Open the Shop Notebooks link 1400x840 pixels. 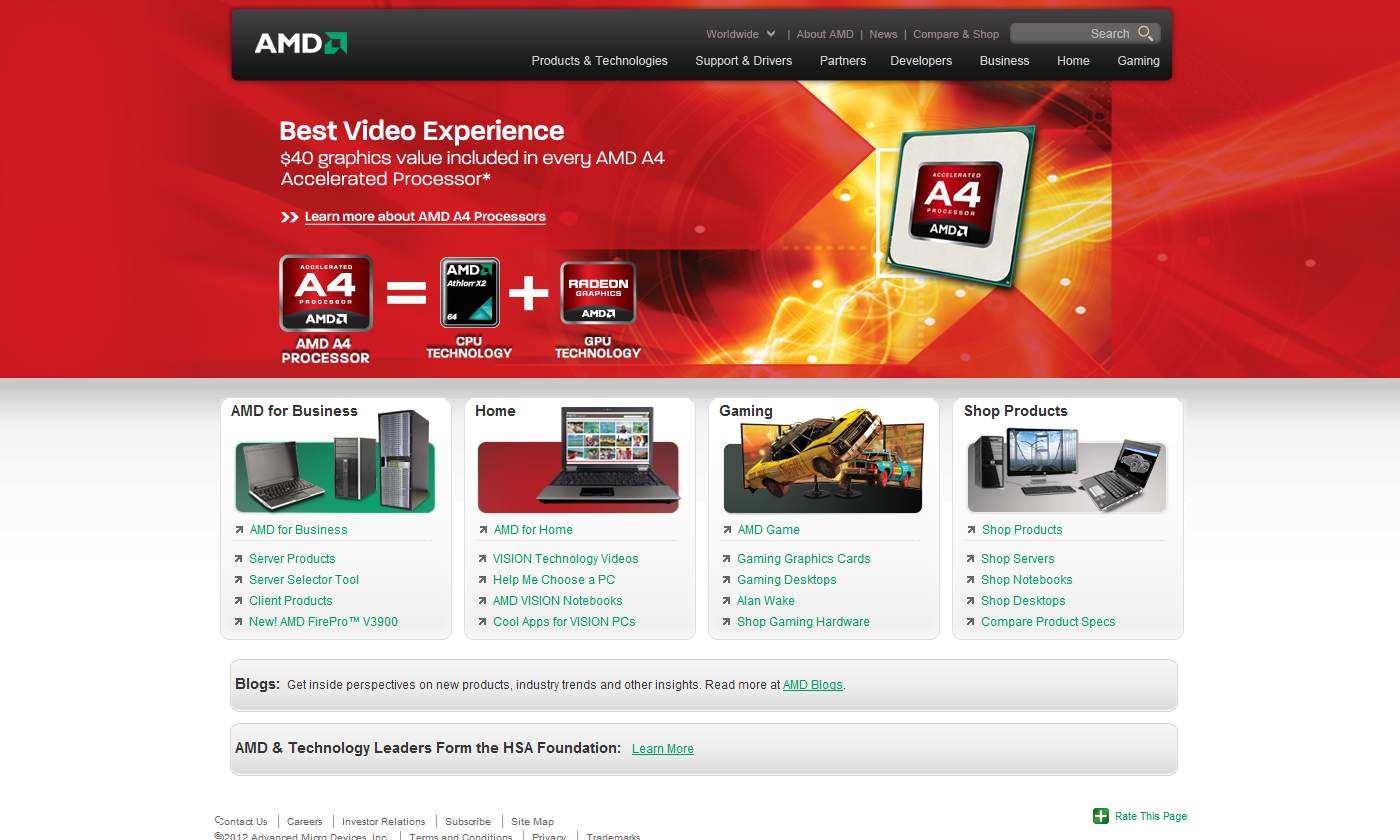pos(1026,580)
